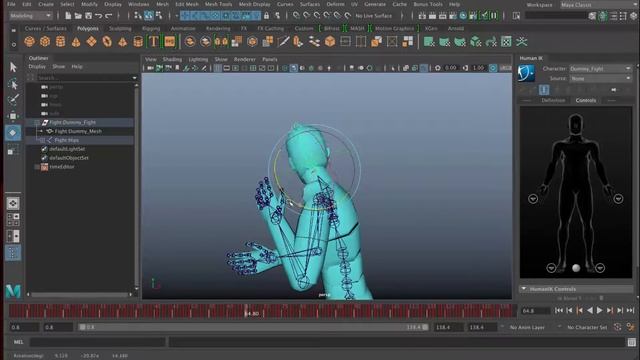The width and height of the screenshot is (640, 360).
Task: Create a polygon cone from the shelf
Action: 76,41
